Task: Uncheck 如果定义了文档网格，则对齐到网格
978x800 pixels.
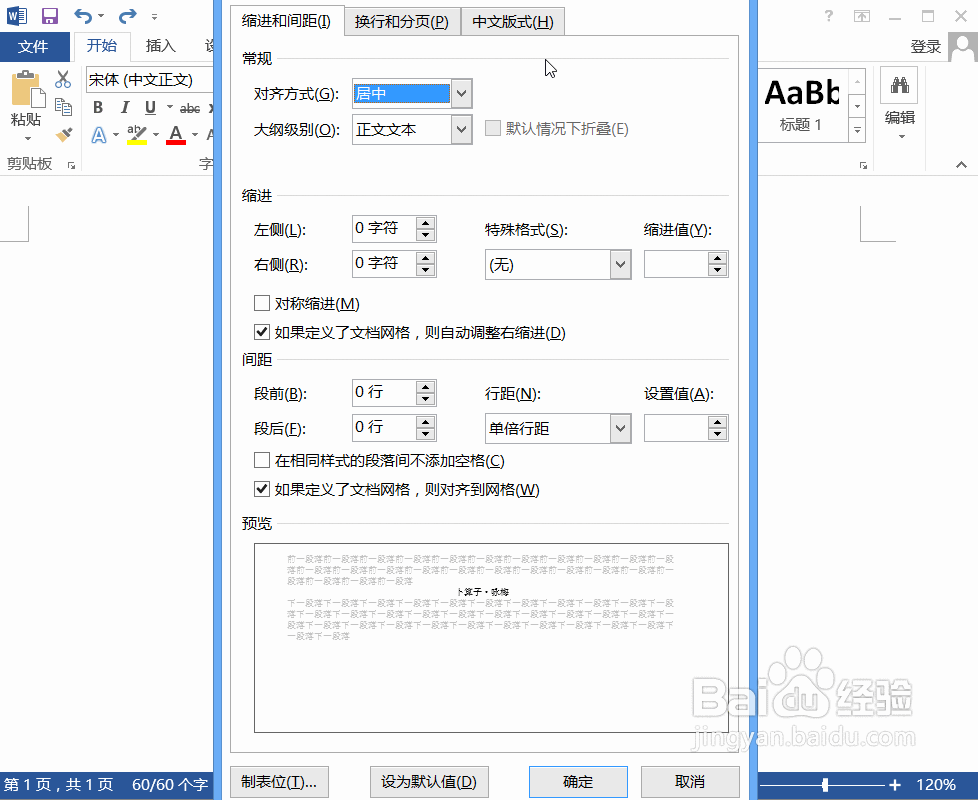Action: [x=262, y=489]
